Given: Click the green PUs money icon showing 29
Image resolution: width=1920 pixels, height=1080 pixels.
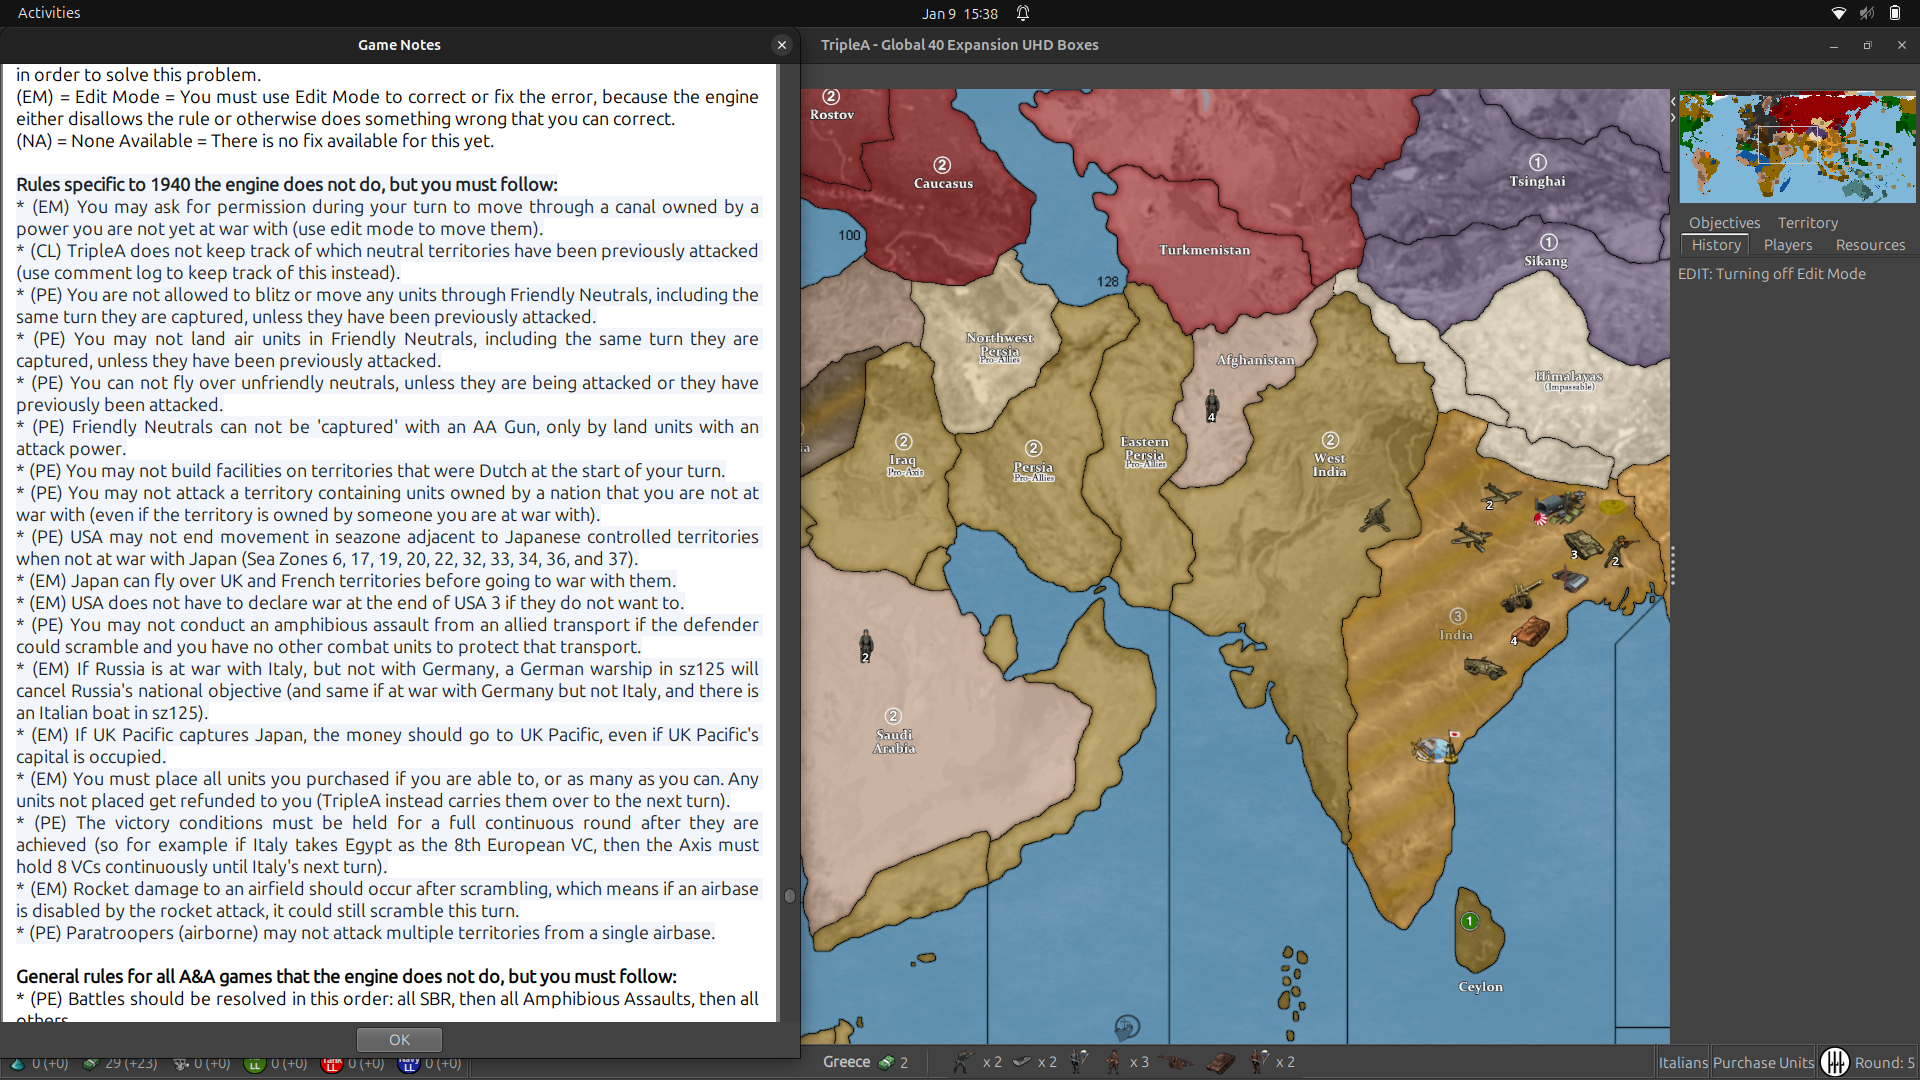Looking at the screenshot, I should (x=90, y=1065).
